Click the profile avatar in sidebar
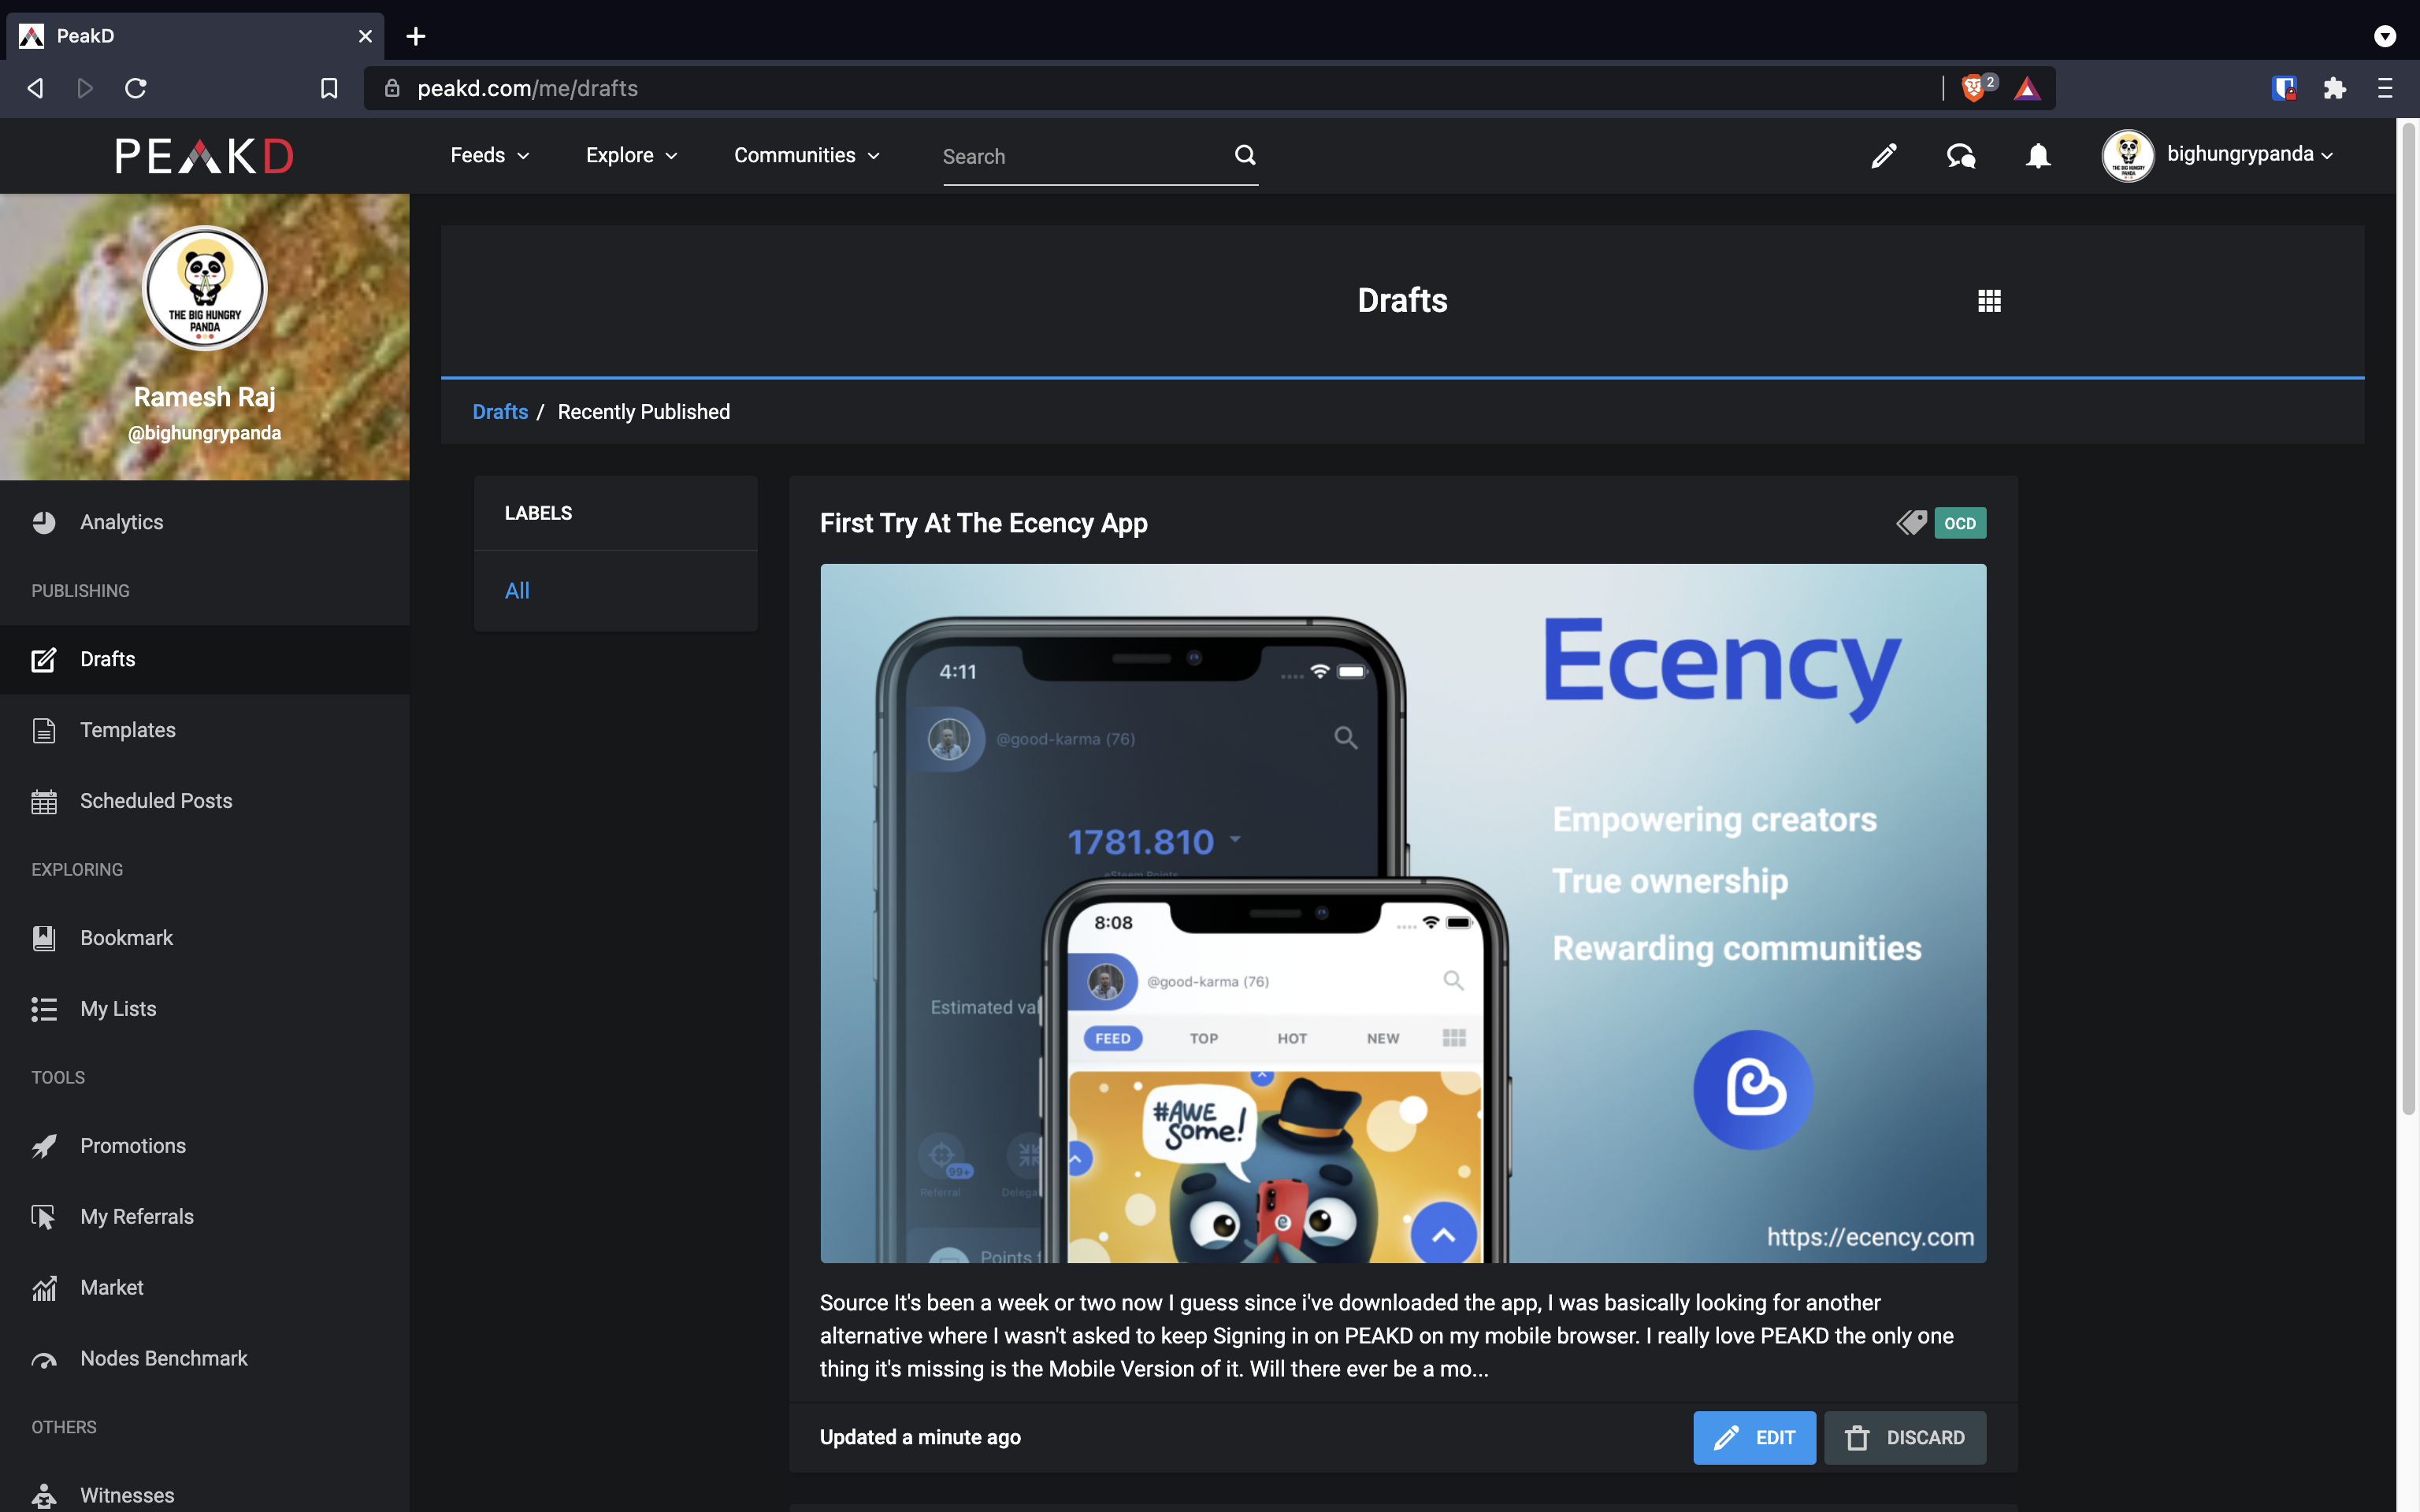2420x1512 pixels. click(x=205, y=288)
